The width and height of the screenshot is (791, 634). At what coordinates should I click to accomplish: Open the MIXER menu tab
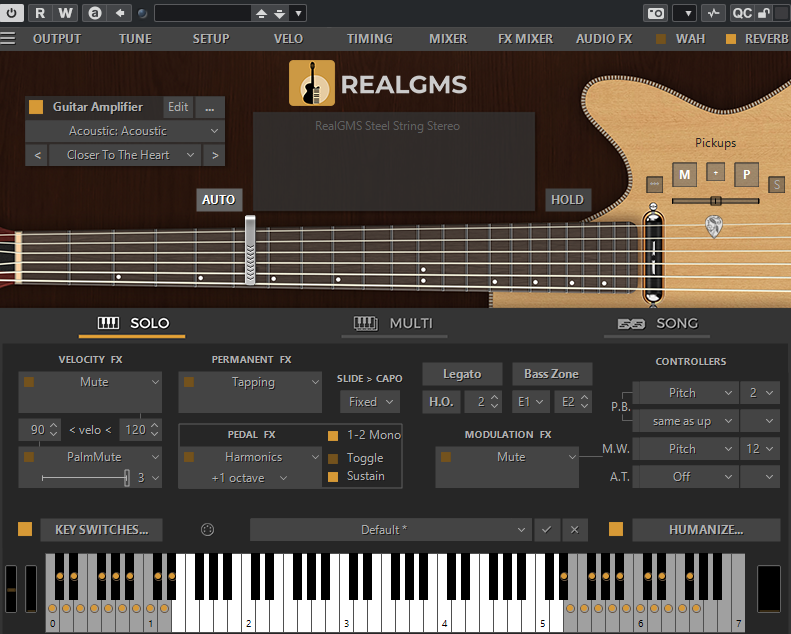[448, 39]
